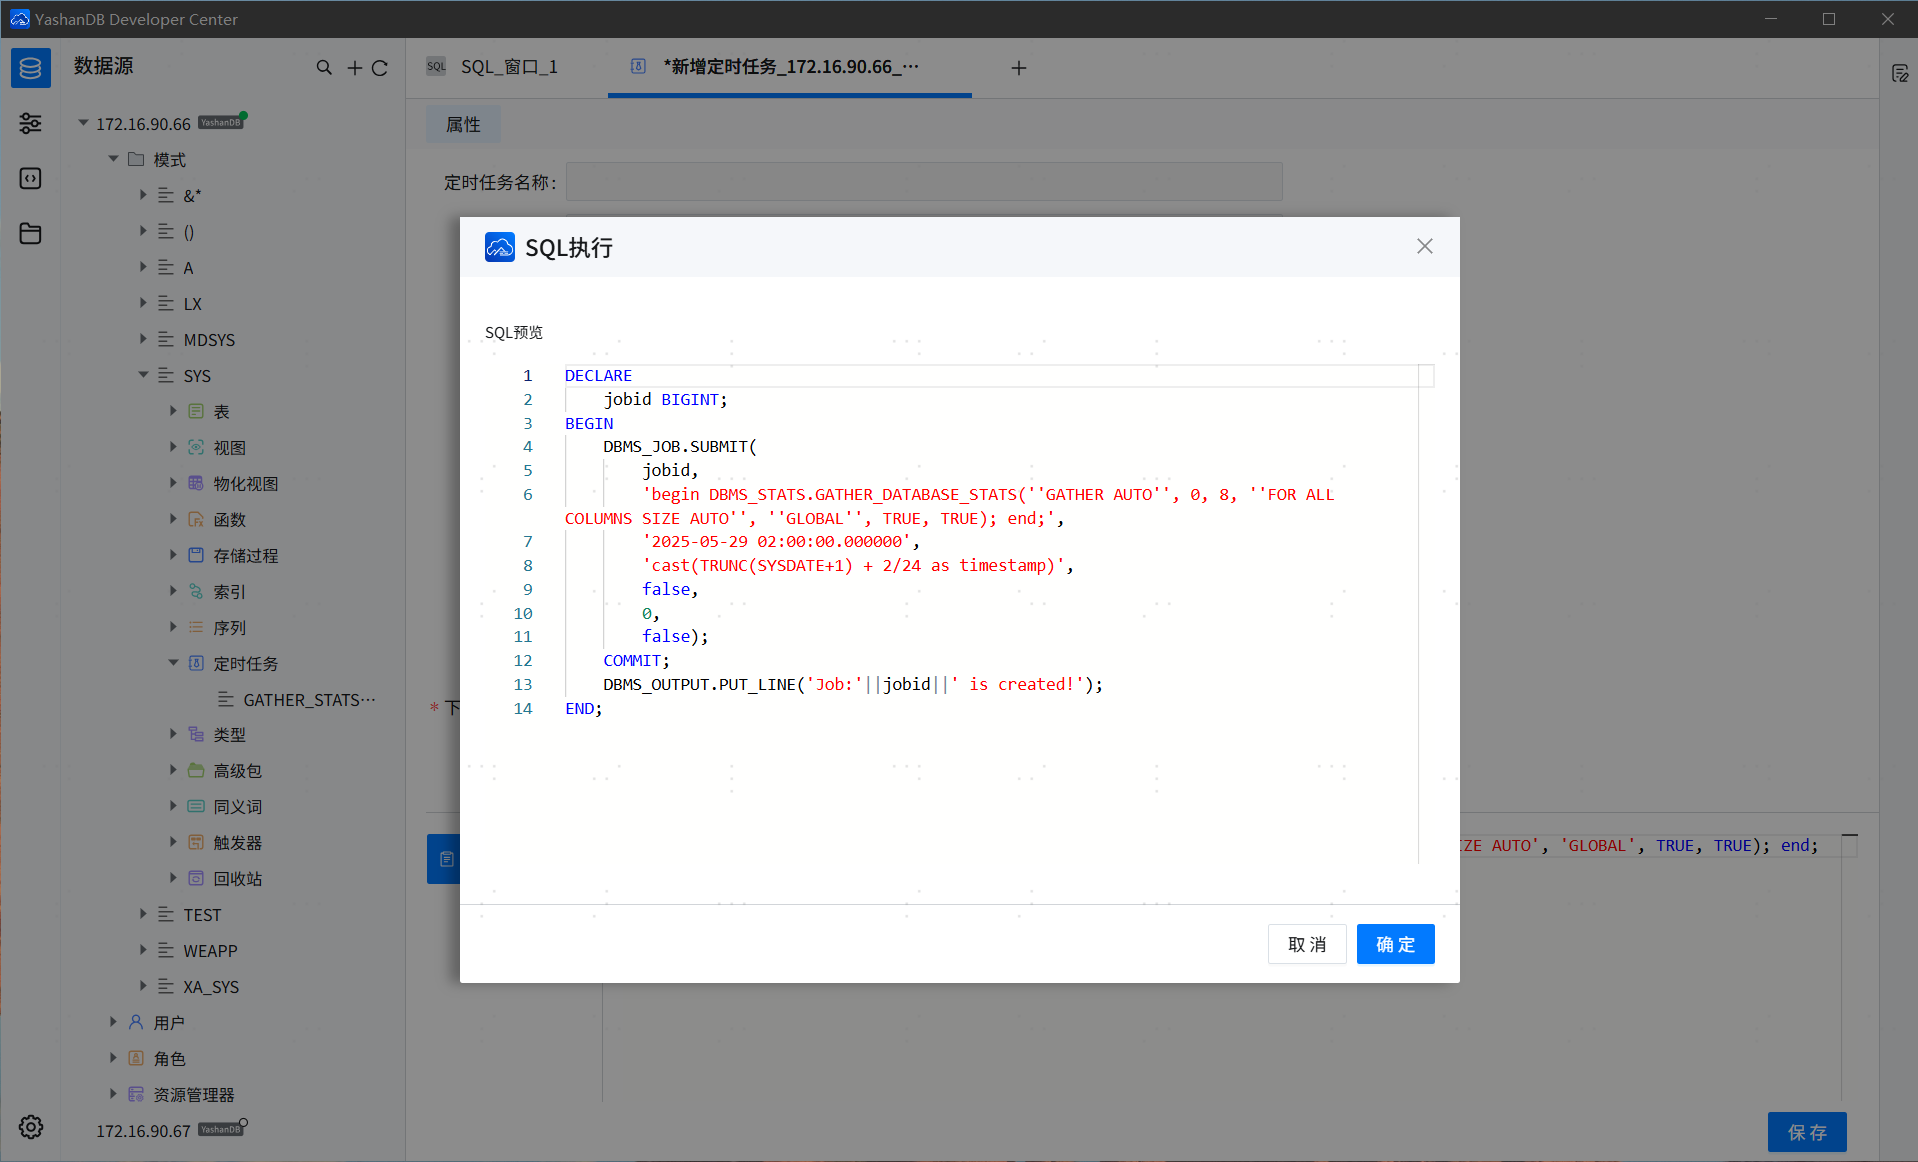1918x1162 pixels.
Task: Select the 新增定时任务_172.16.90.66 tab
Action: 790,67
